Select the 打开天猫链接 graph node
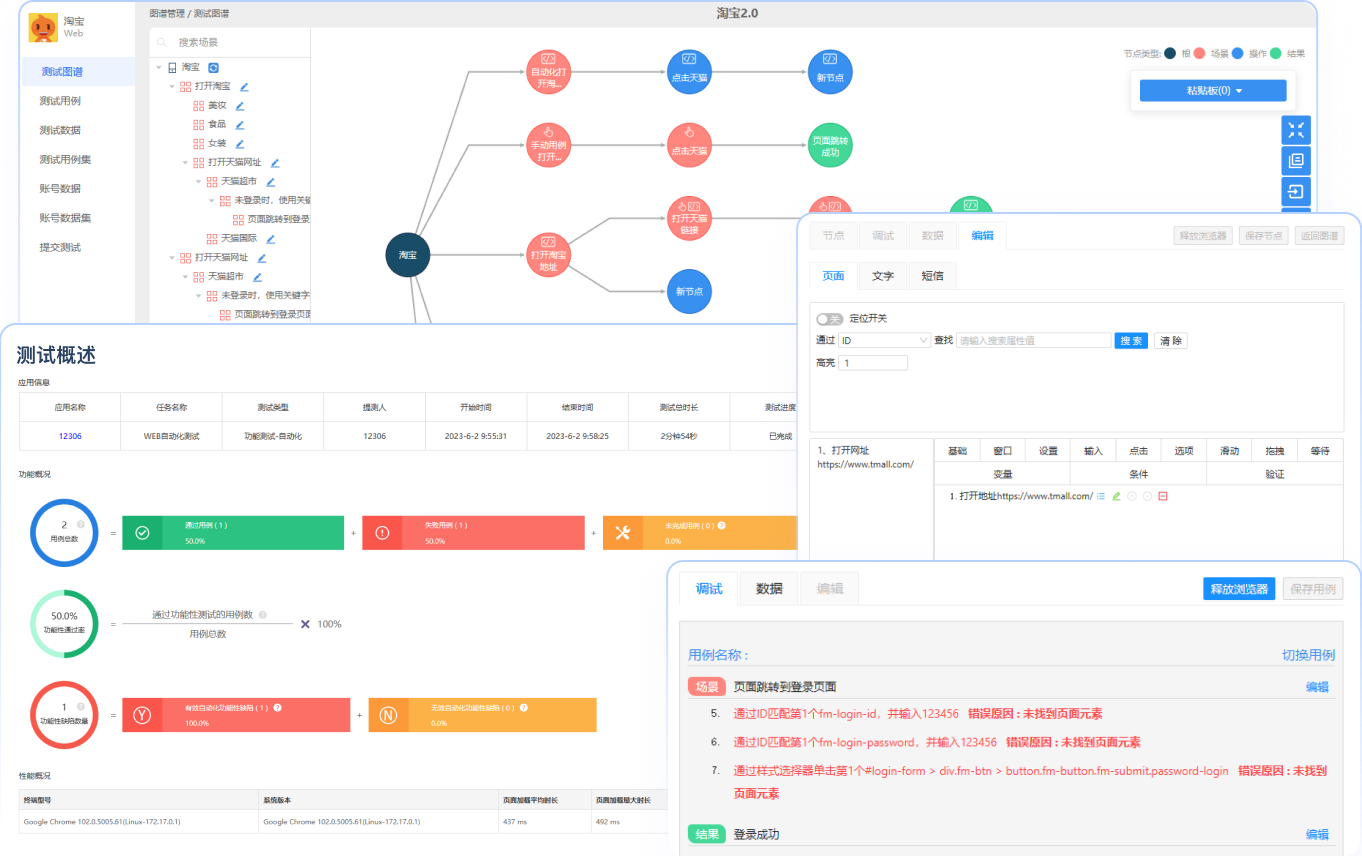1362x856 pixels. point(689,218)
